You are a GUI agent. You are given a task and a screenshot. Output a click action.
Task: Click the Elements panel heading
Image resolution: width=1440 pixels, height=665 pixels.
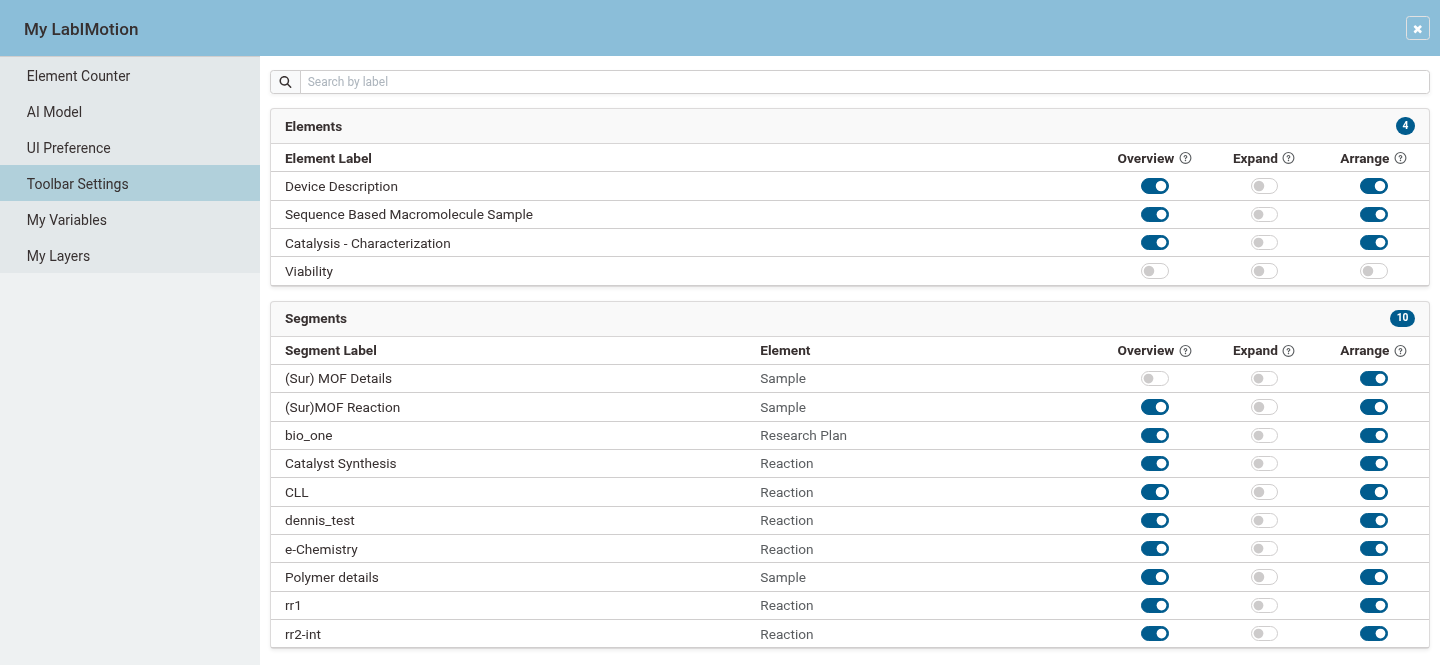point(313,126)
